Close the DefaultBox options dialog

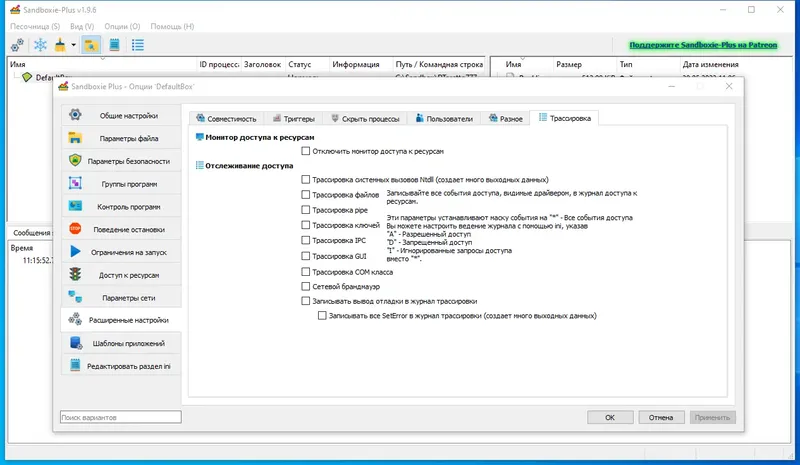tap(729, 86)
